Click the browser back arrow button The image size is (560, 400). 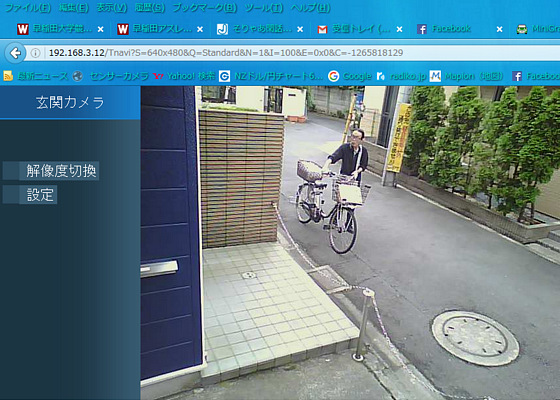click(x=15, y=53)
